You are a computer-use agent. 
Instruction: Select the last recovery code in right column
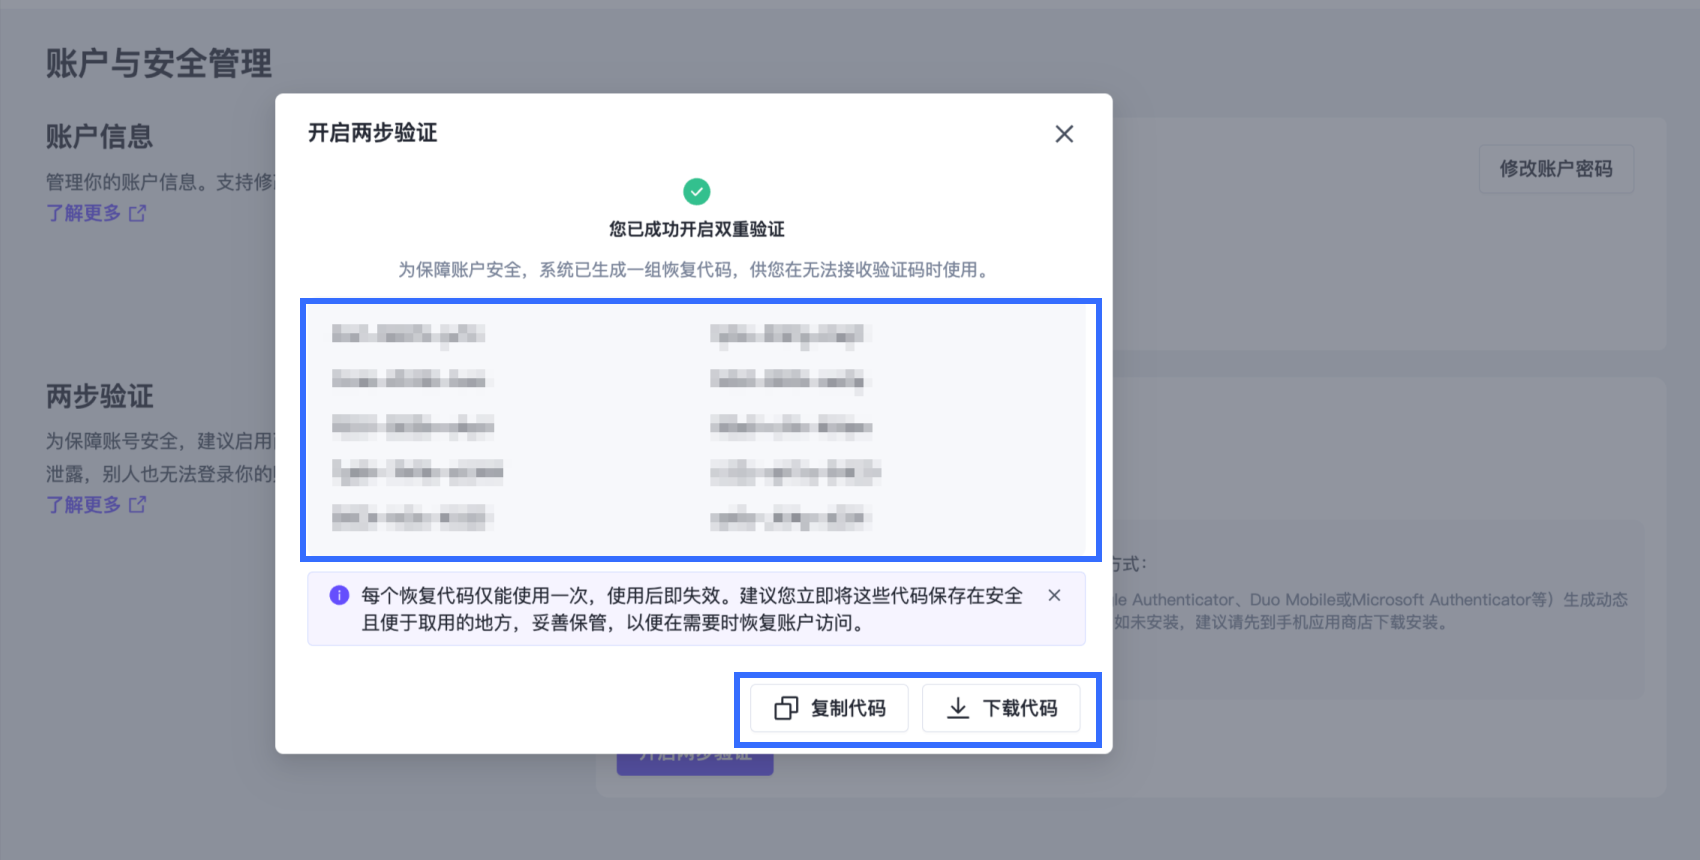click(x=790, y=518)
